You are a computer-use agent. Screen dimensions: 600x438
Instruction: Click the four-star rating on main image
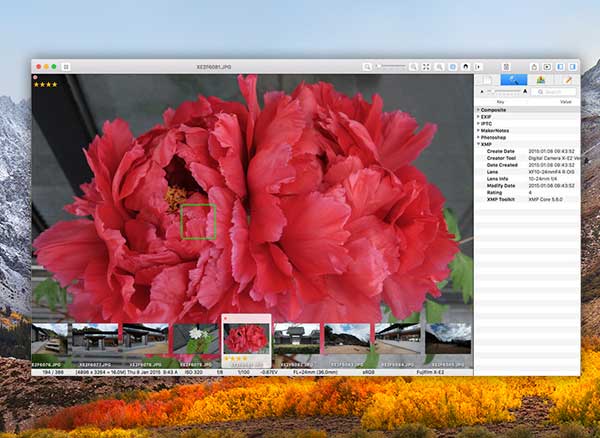(46, 85)
